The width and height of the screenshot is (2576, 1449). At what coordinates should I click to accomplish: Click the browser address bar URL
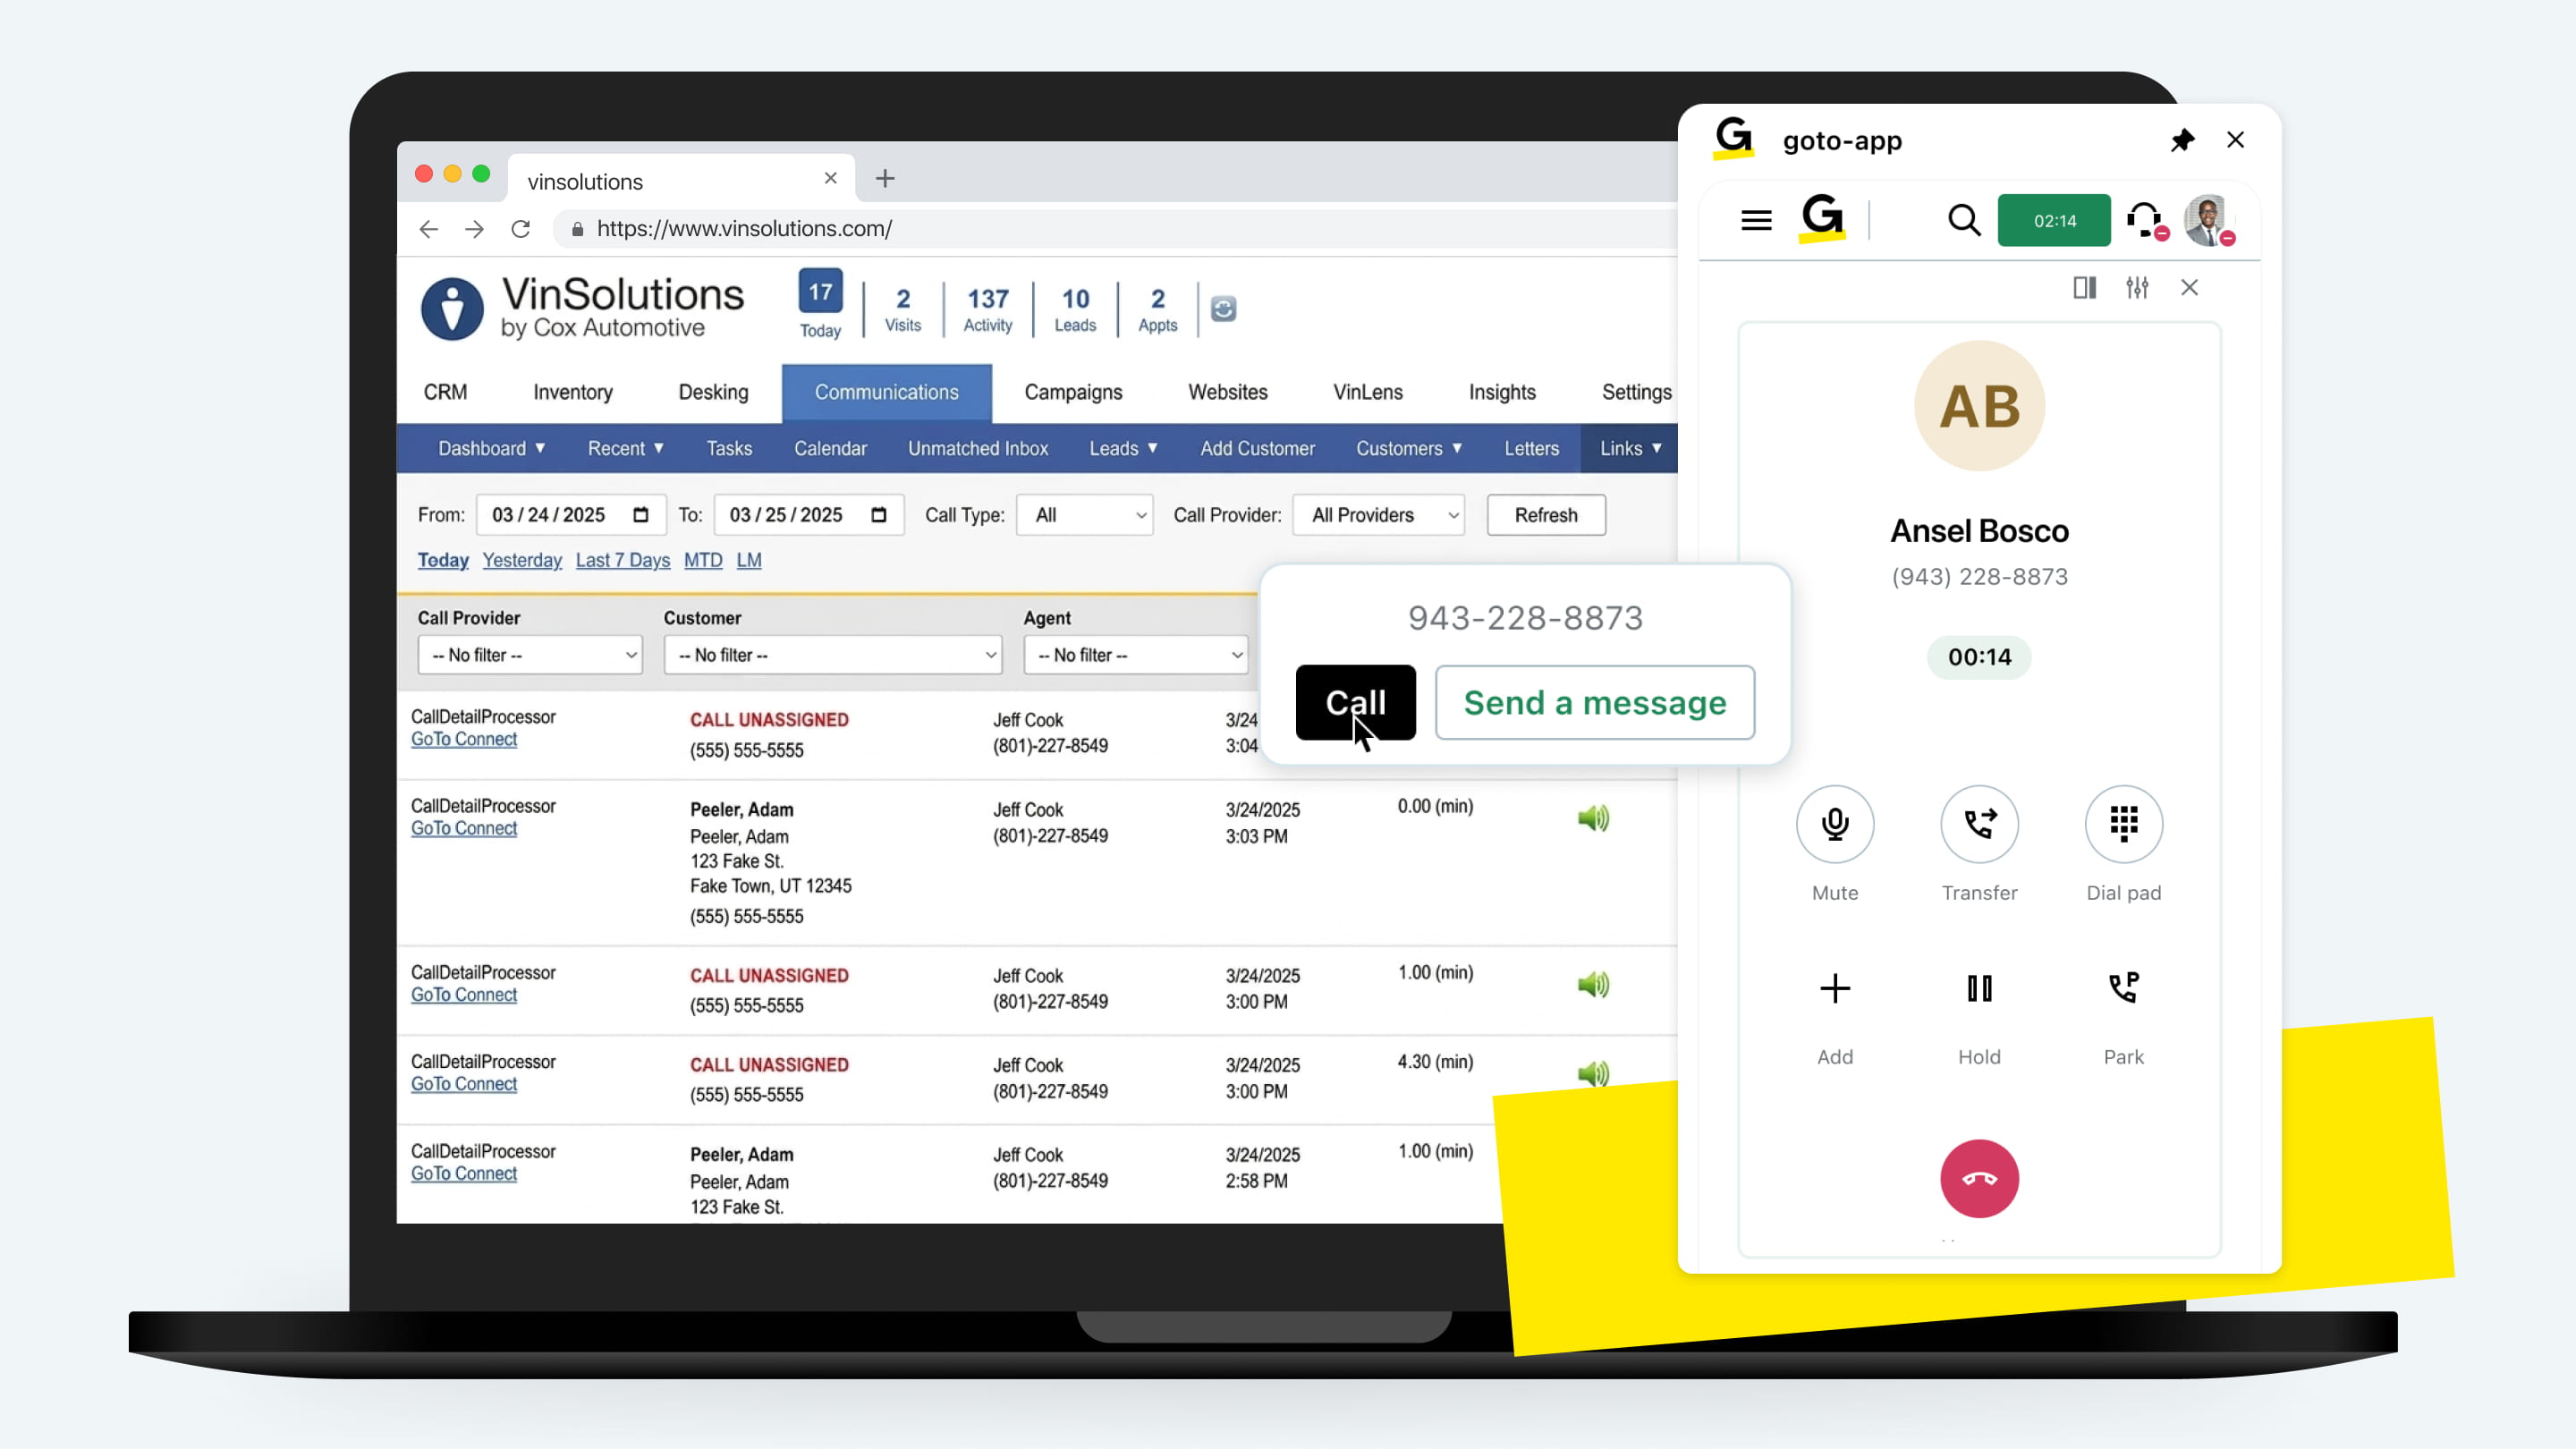[x=744, y=229]
